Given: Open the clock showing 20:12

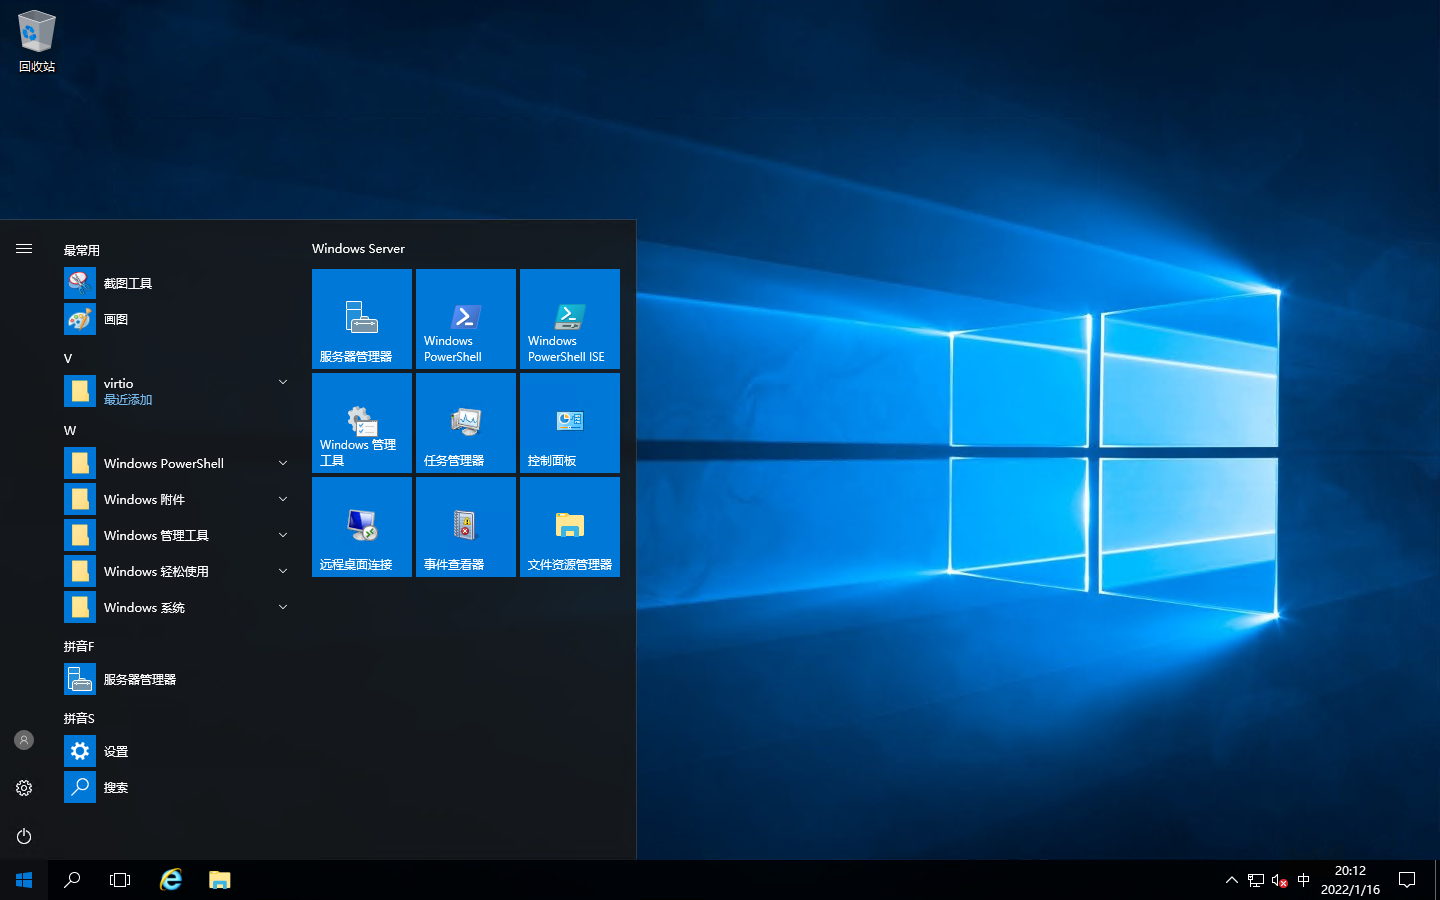Looking at the screenshot, I should click(x=1350, y=880).
